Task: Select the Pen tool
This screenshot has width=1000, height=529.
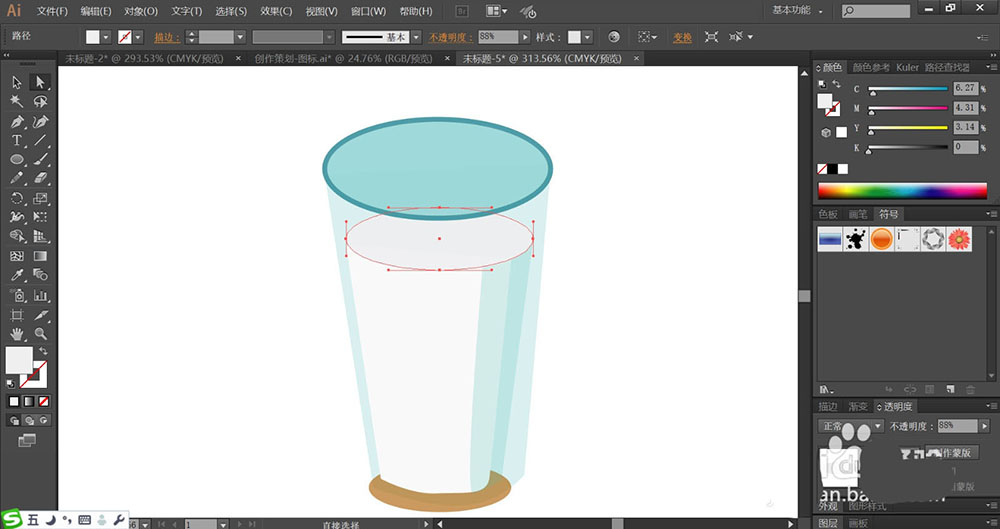Action: (17, 121)
